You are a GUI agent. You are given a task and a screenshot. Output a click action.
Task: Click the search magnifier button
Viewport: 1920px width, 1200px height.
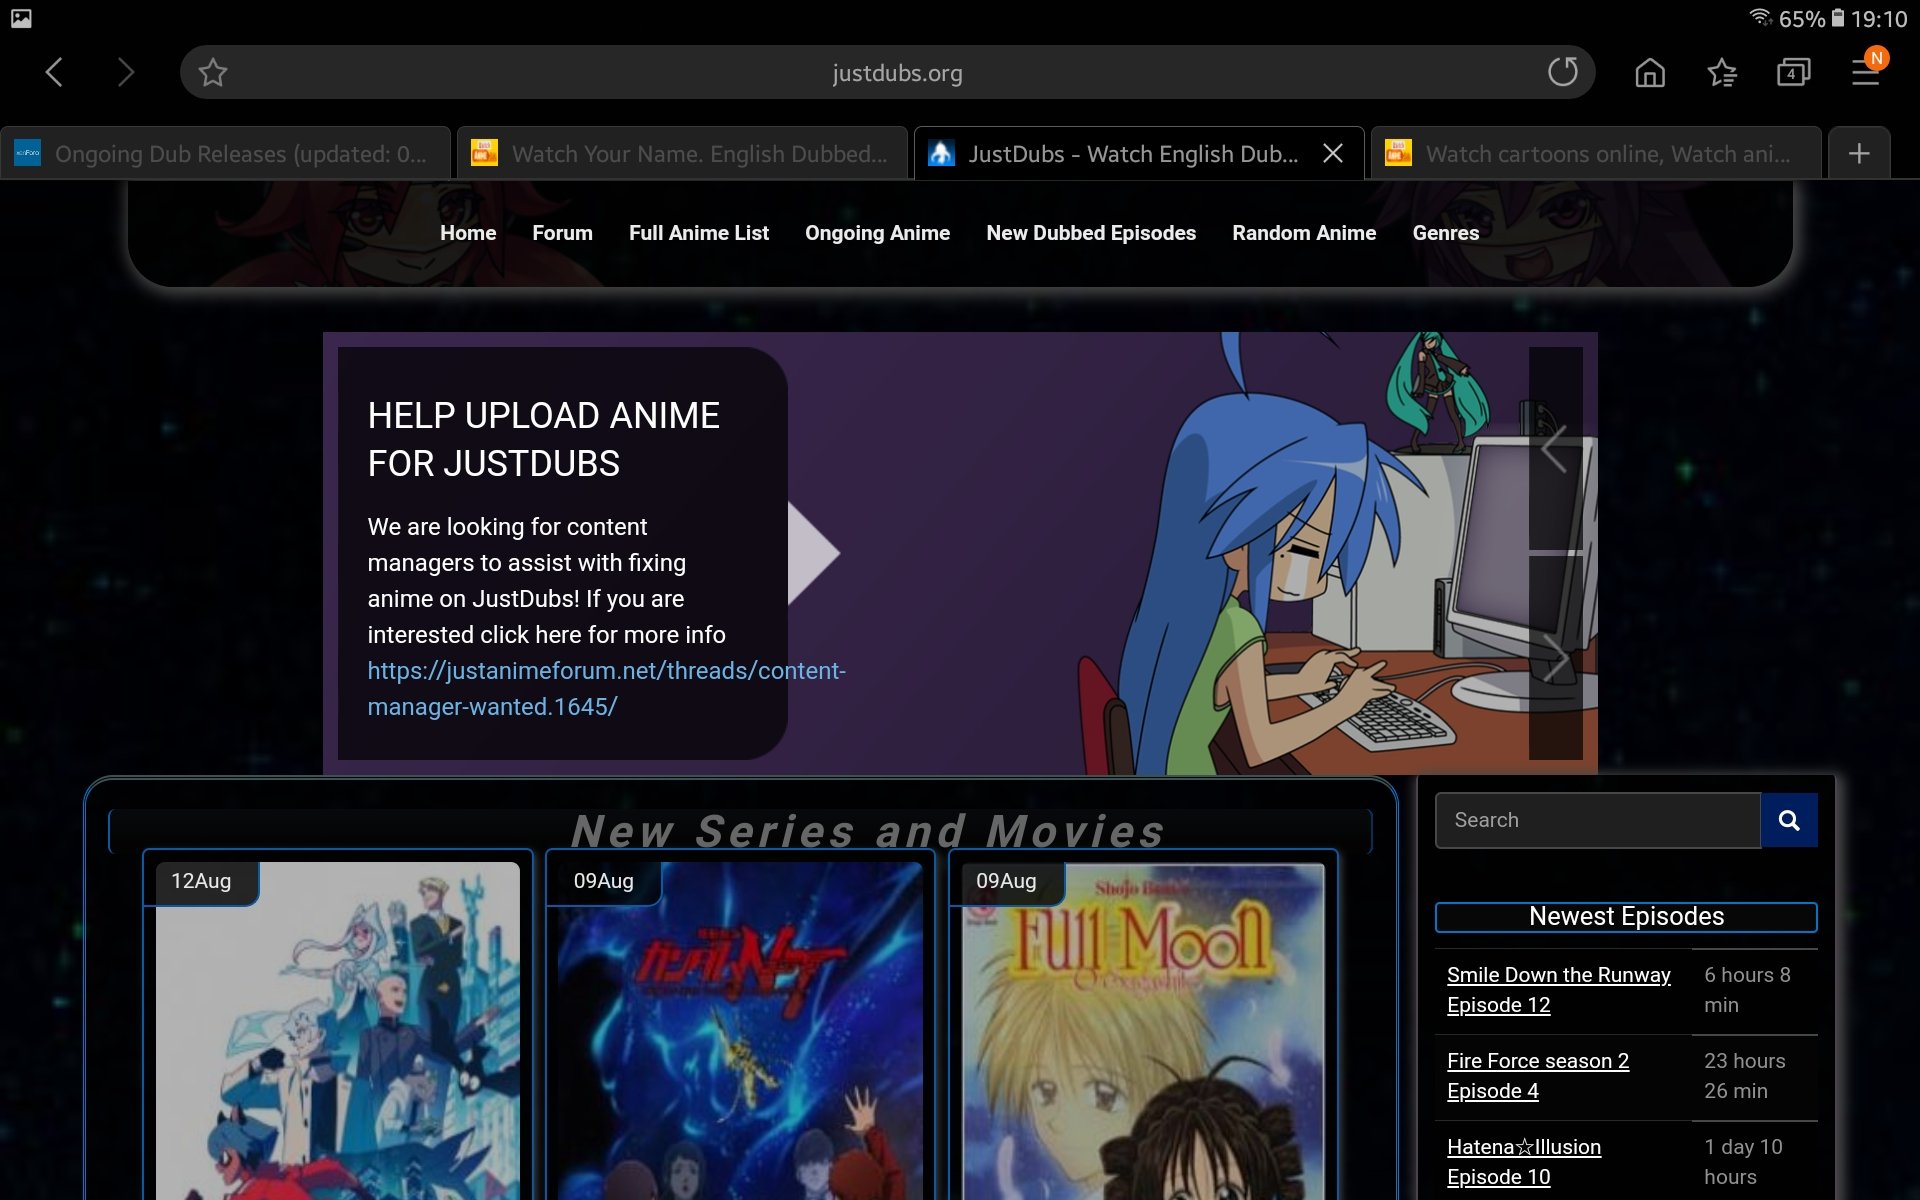click(x=1789, y=820)
